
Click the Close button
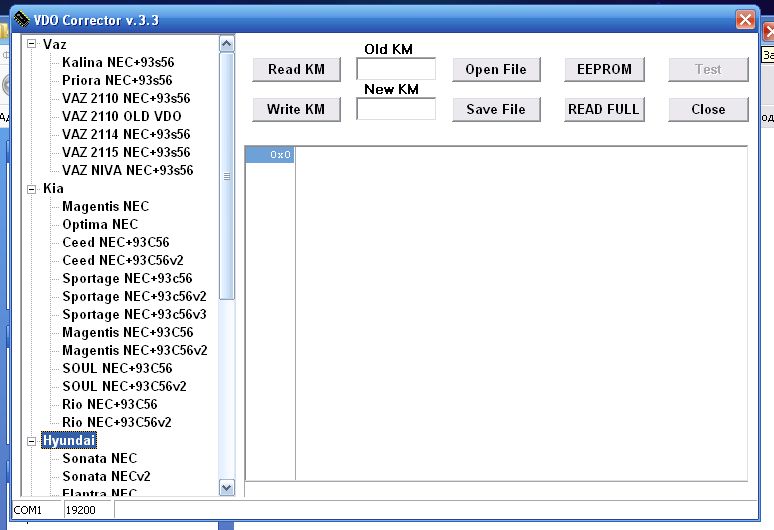tap(708, 110)
